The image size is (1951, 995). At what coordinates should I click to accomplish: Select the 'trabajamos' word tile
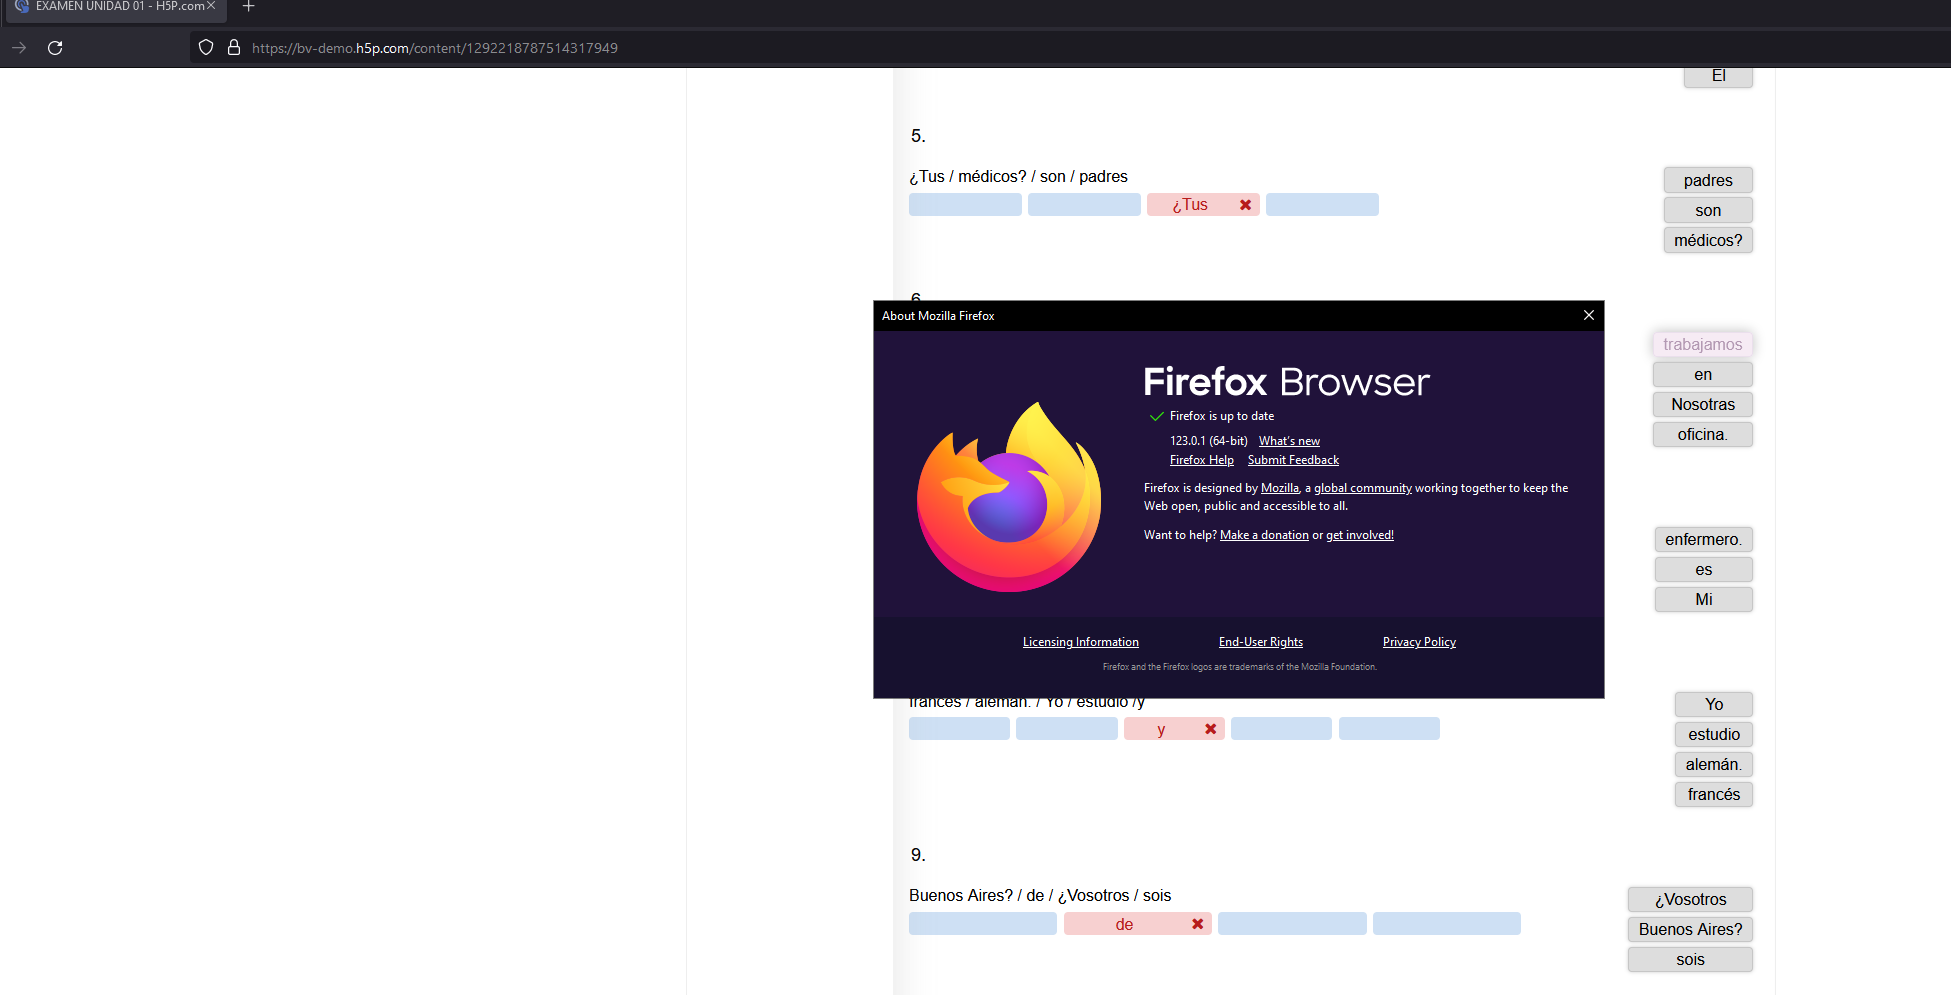pos(1702,345)
